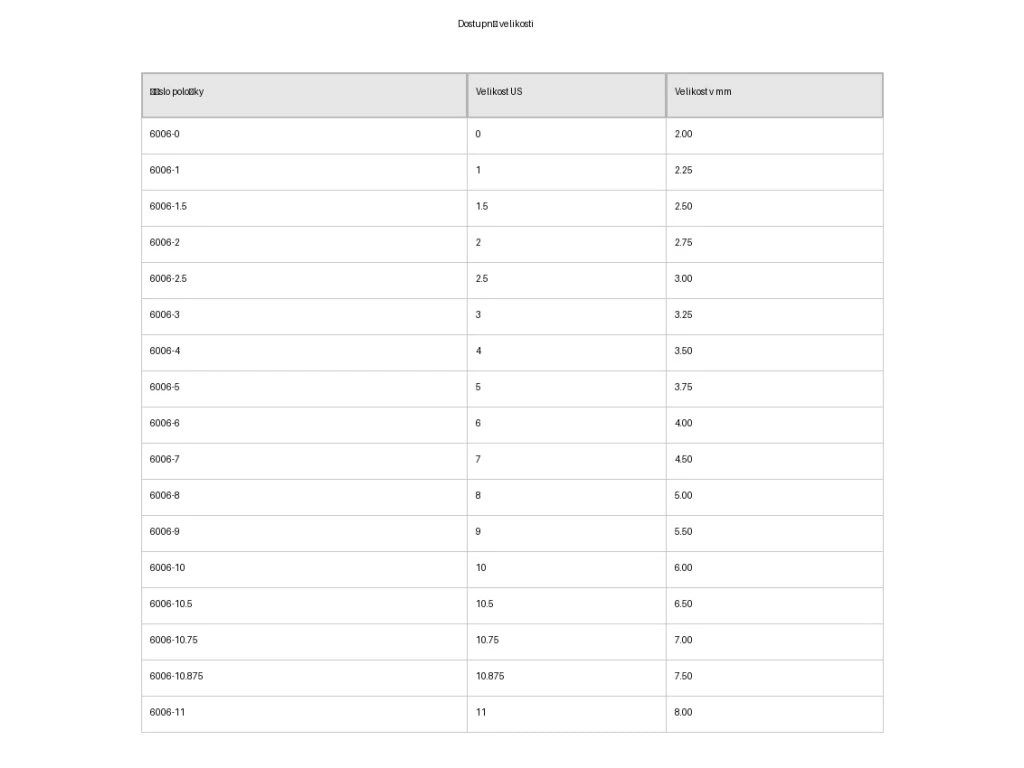Click item number cell 6006-7
Image resolution: width=1024 pixels, height=768 pixels.
[165, 460]
